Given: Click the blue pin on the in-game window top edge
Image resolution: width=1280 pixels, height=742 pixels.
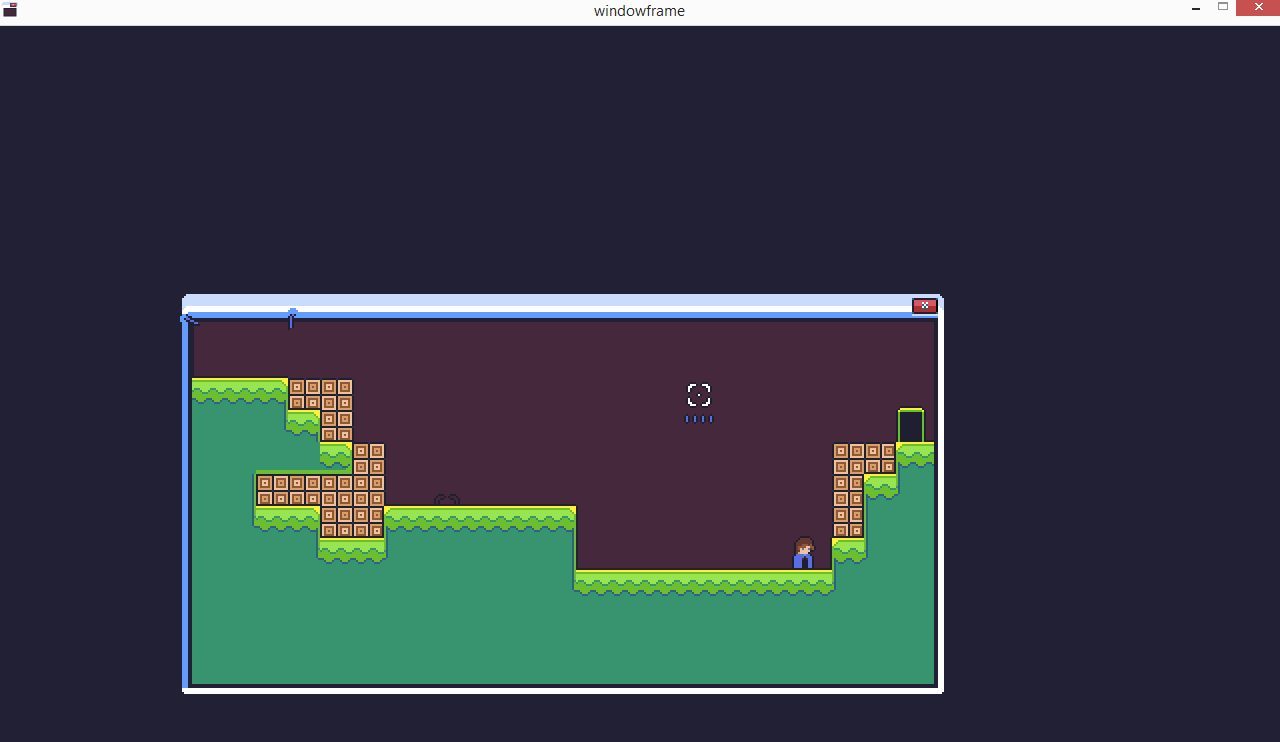Looking at the screenshot, I should click(x=291, y=317).
